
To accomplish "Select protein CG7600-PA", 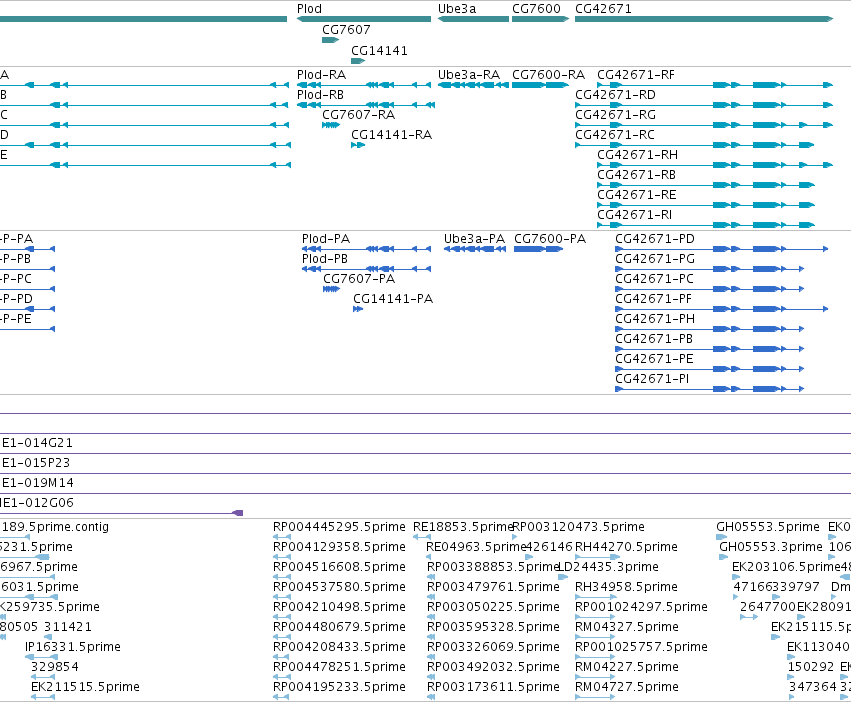I will pos(550,239).
